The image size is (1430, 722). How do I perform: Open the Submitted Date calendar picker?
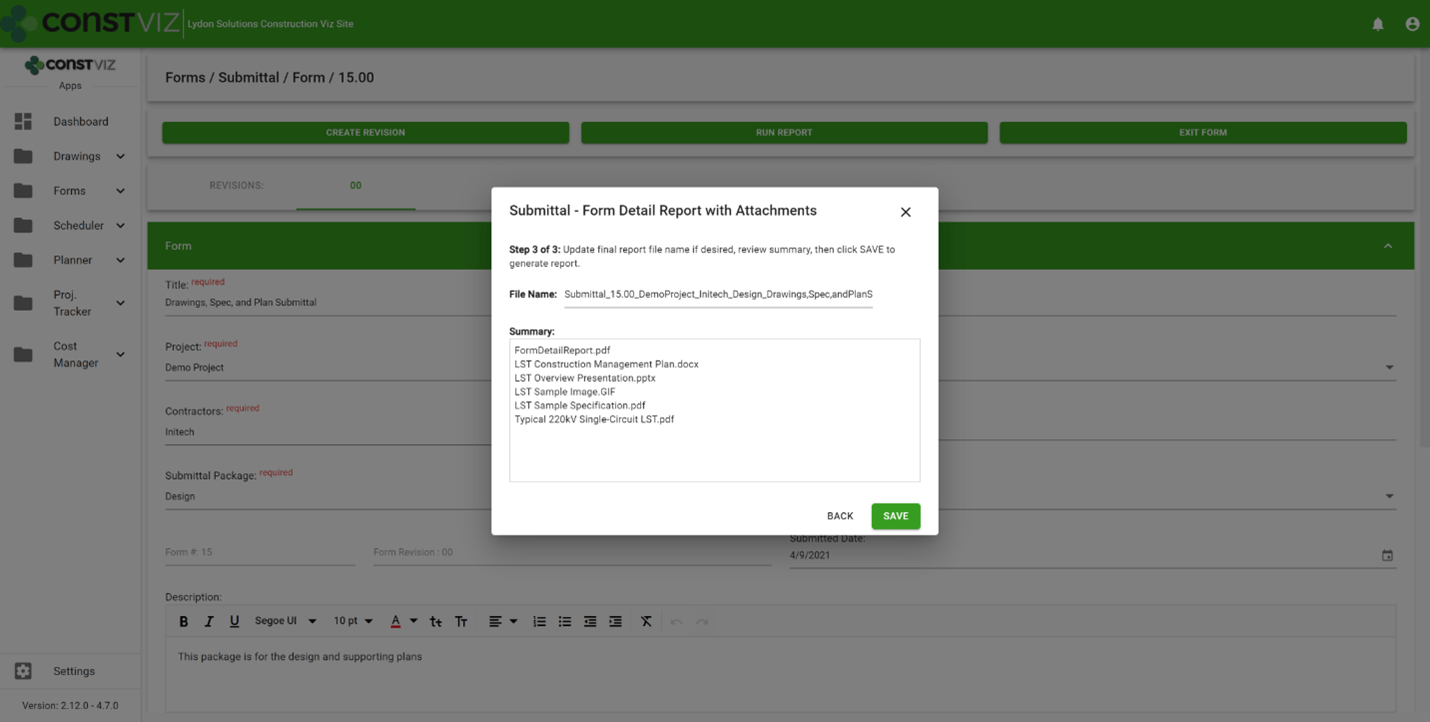click(x=1387, y=555)
